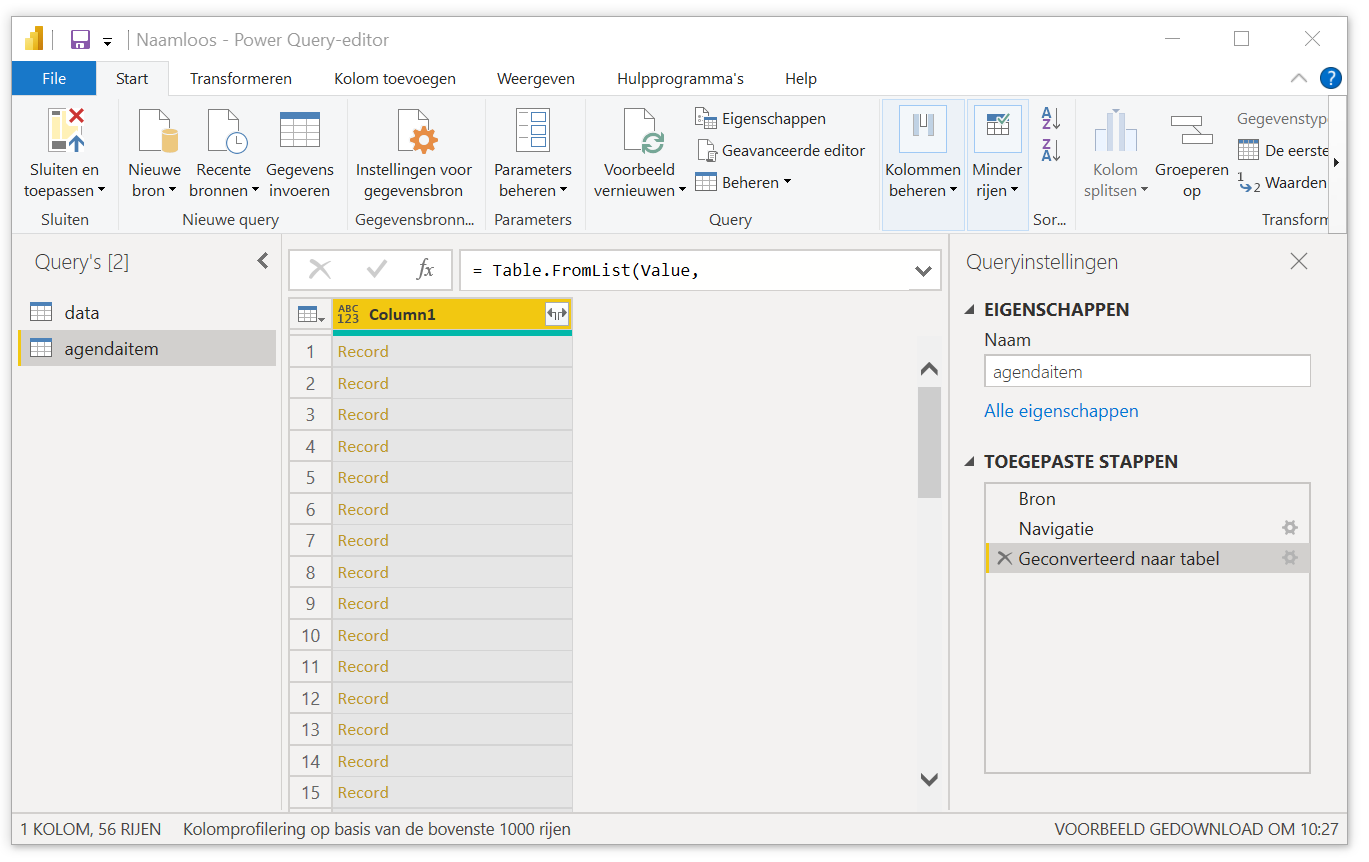The height and width of the screenshot is (862, 1369).
Task: Open the Help tab
Action: [x=801, y=78]
